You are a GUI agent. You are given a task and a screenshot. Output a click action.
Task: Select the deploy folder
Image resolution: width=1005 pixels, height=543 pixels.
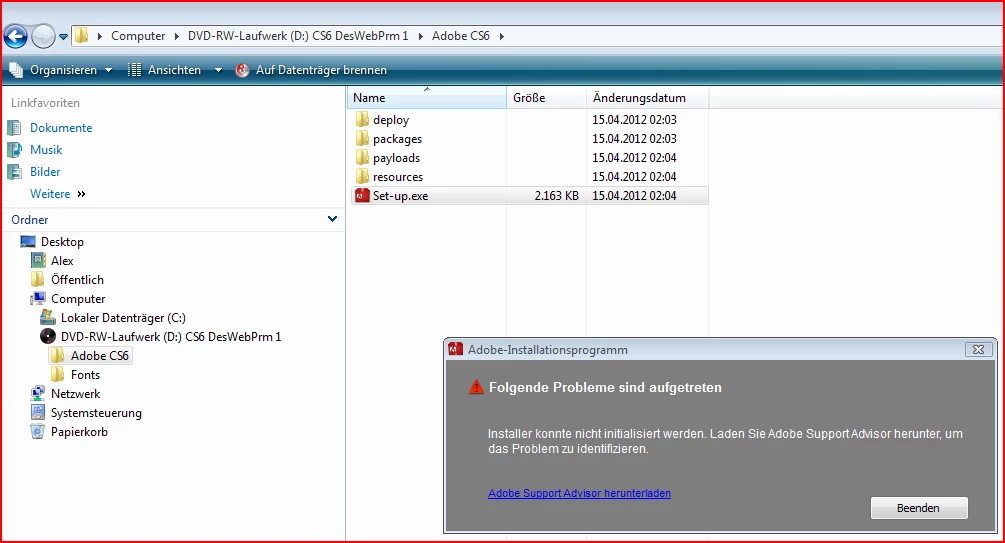(x=391, y=120)
